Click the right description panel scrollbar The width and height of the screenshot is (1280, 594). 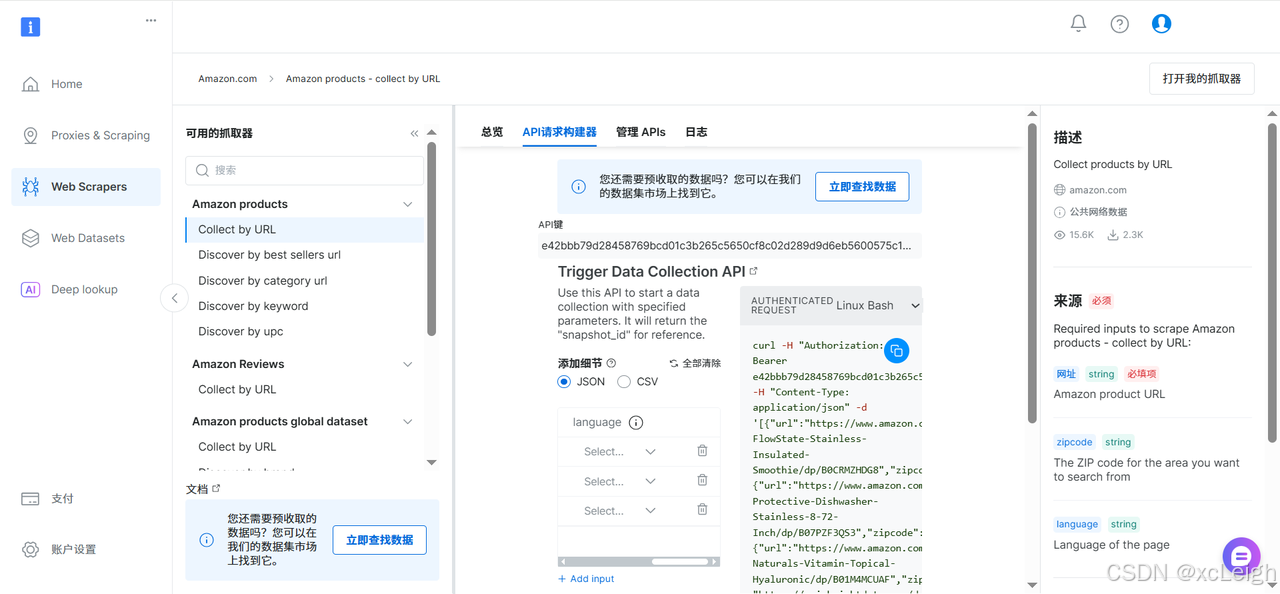[1272, 283]
